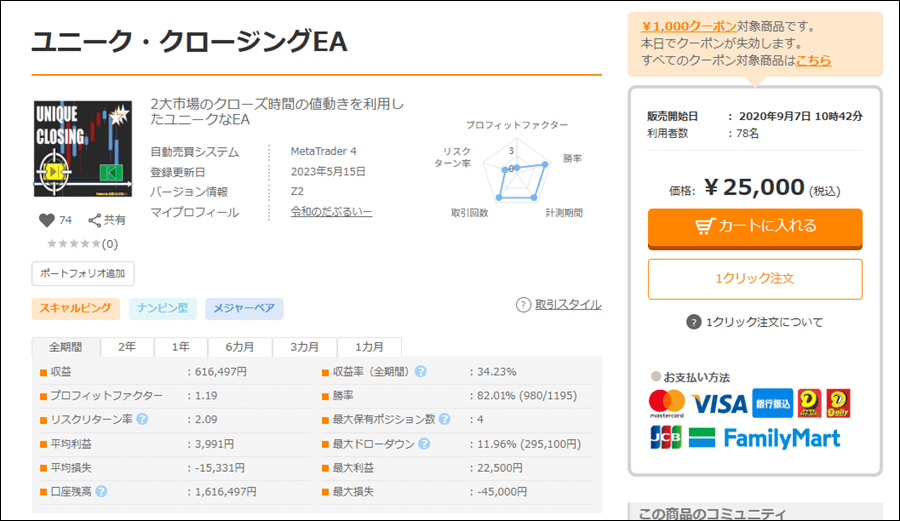
Task: Open author profile 令和のだぶるいー
Action: click(x=331, y=212)
